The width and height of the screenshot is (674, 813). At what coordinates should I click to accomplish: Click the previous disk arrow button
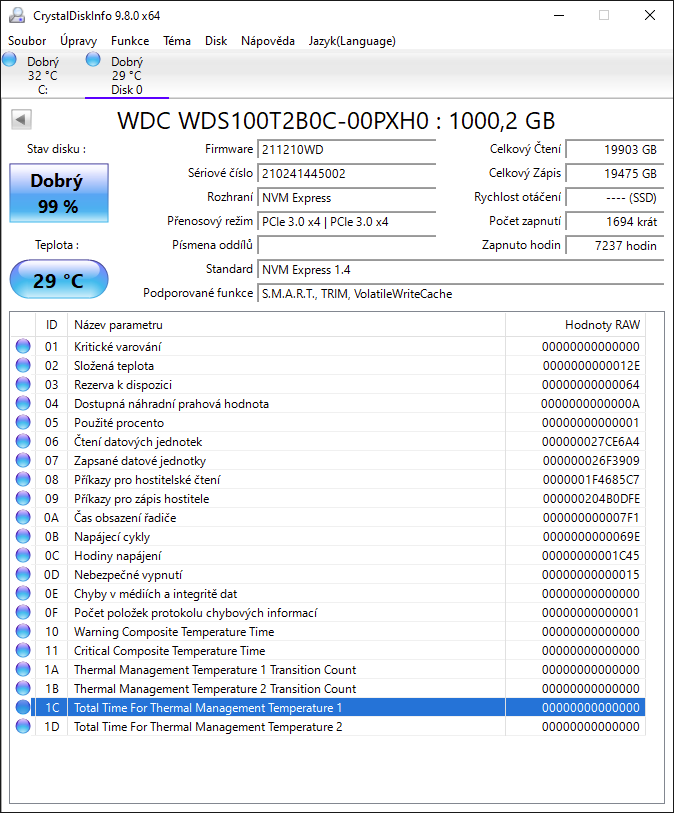(21, 120)
